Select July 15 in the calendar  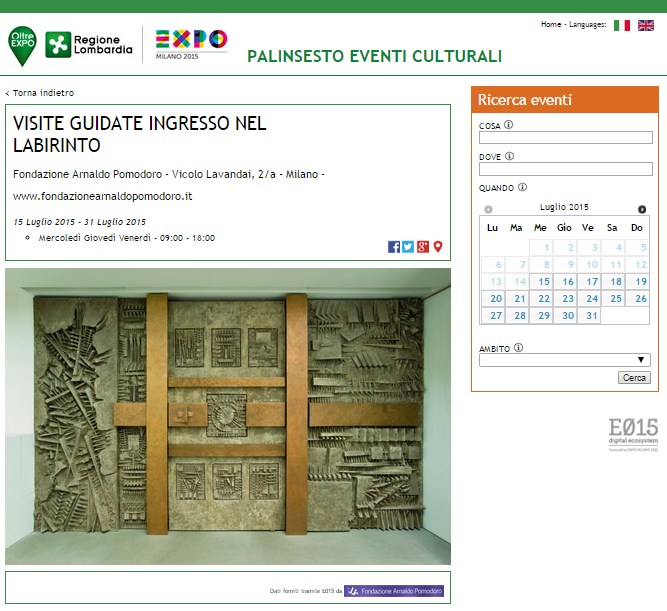tap(544, 282)
